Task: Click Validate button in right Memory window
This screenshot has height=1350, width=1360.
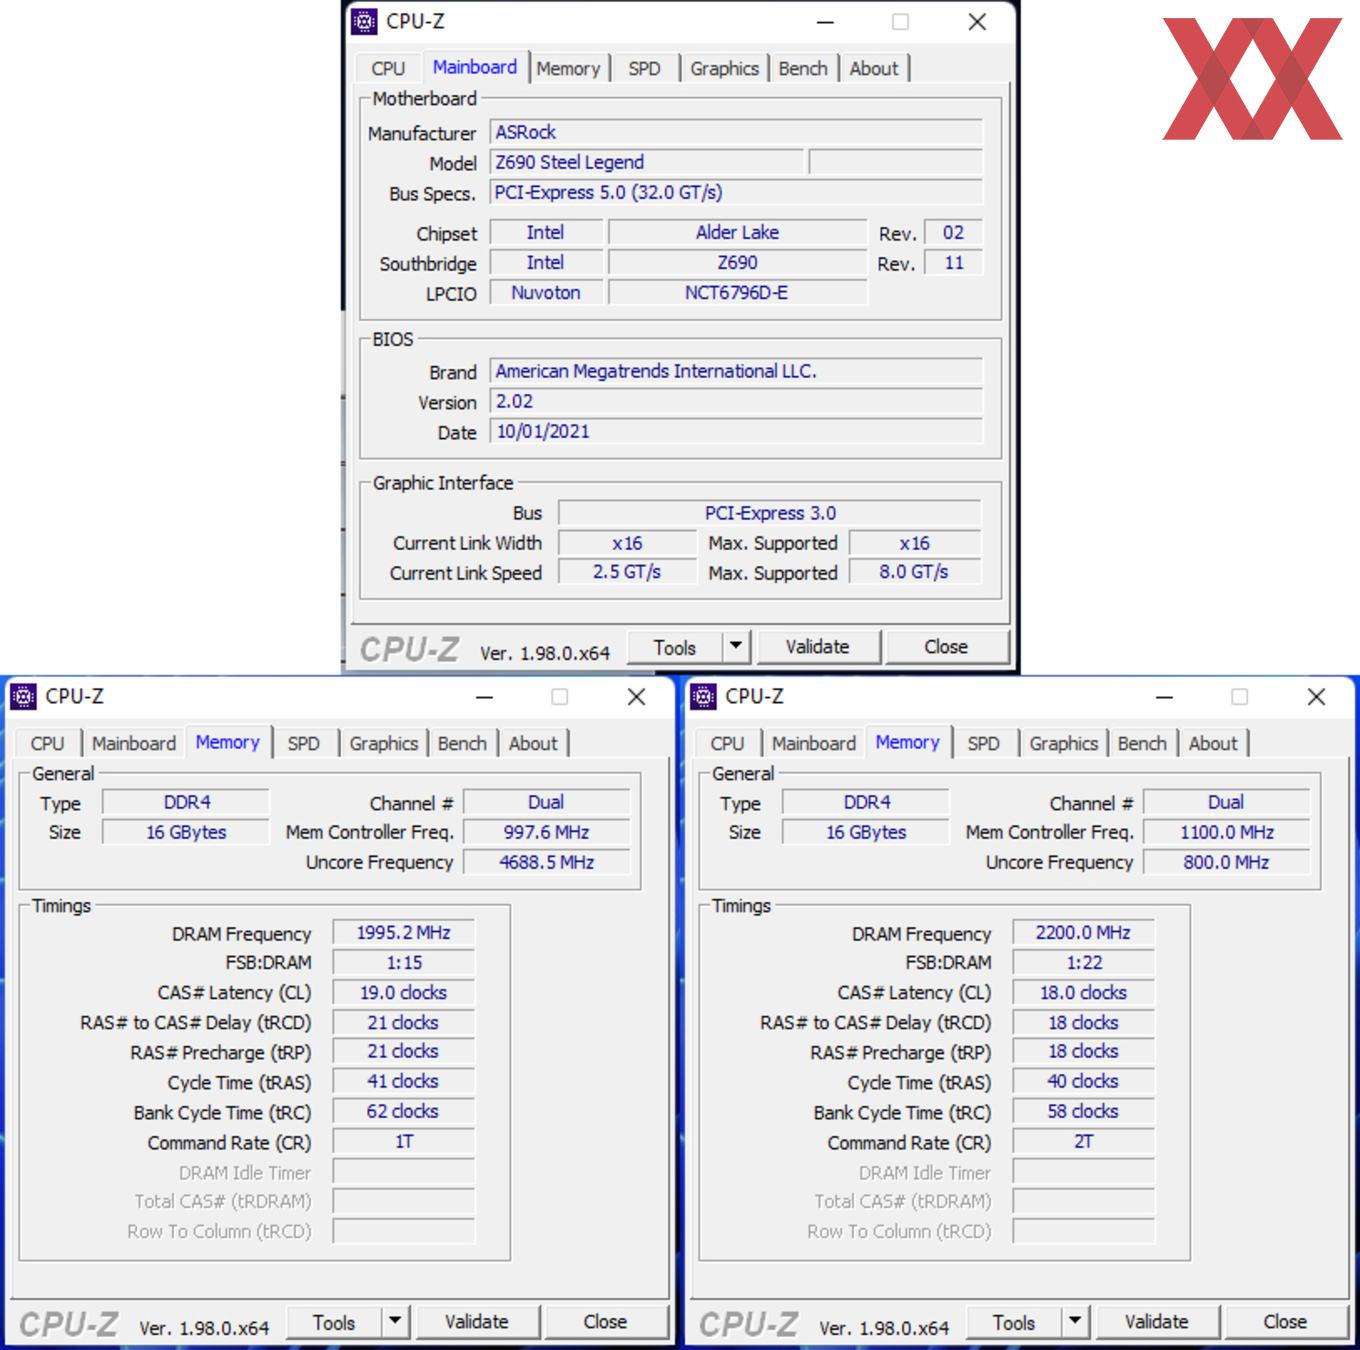Action: coord(1156,1322)
